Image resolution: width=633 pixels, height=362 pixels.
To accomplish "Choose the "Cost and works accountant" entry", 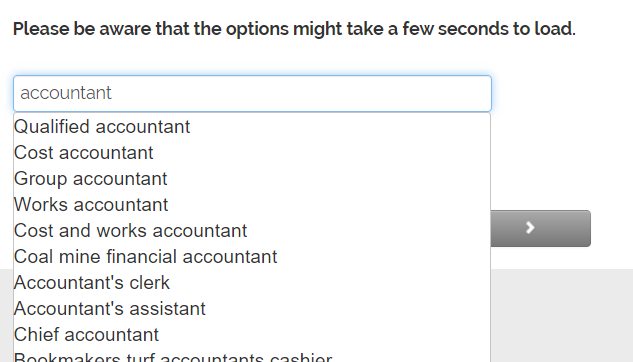I will (x=252, y=231).
